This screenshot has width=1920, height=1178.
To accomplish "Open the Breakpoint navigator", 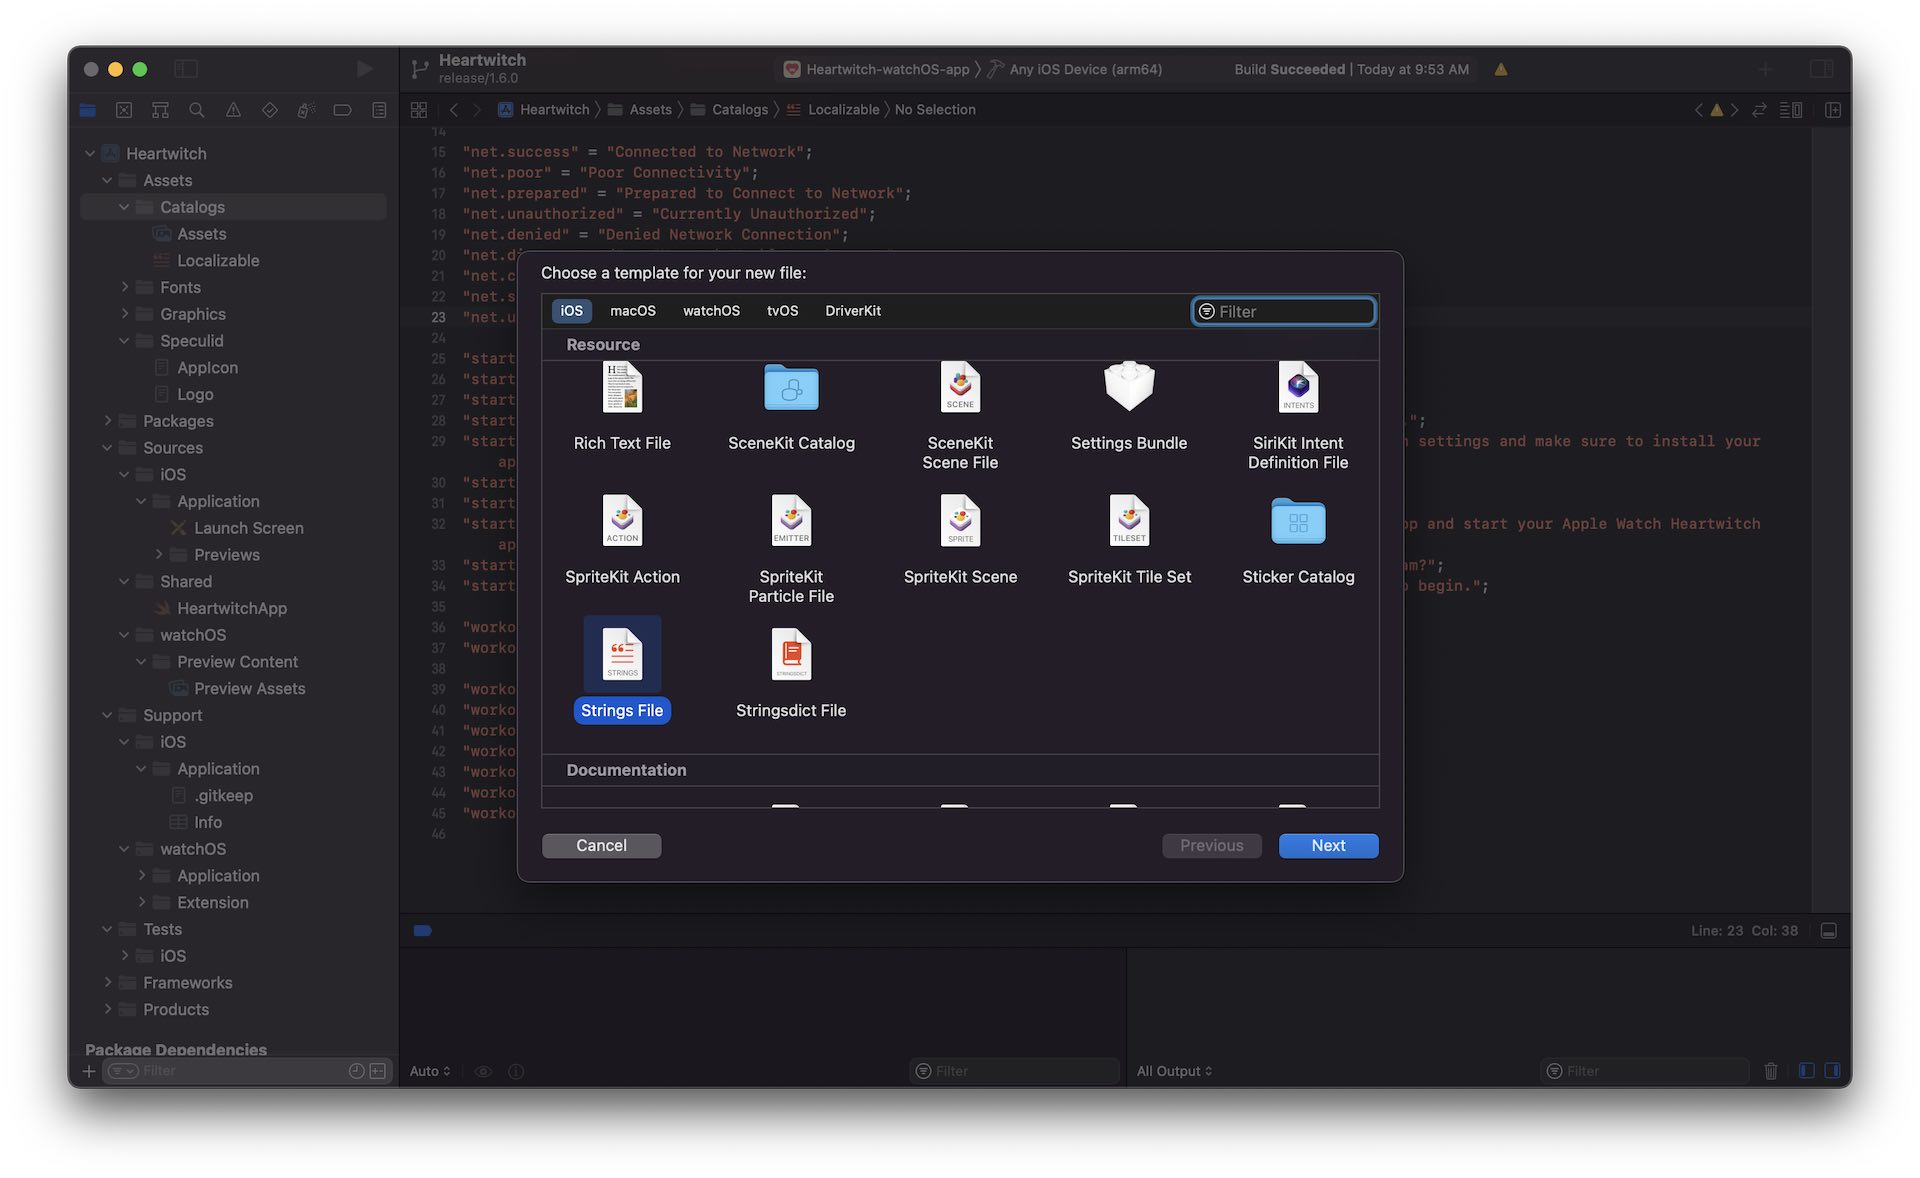I will point(342,110).
